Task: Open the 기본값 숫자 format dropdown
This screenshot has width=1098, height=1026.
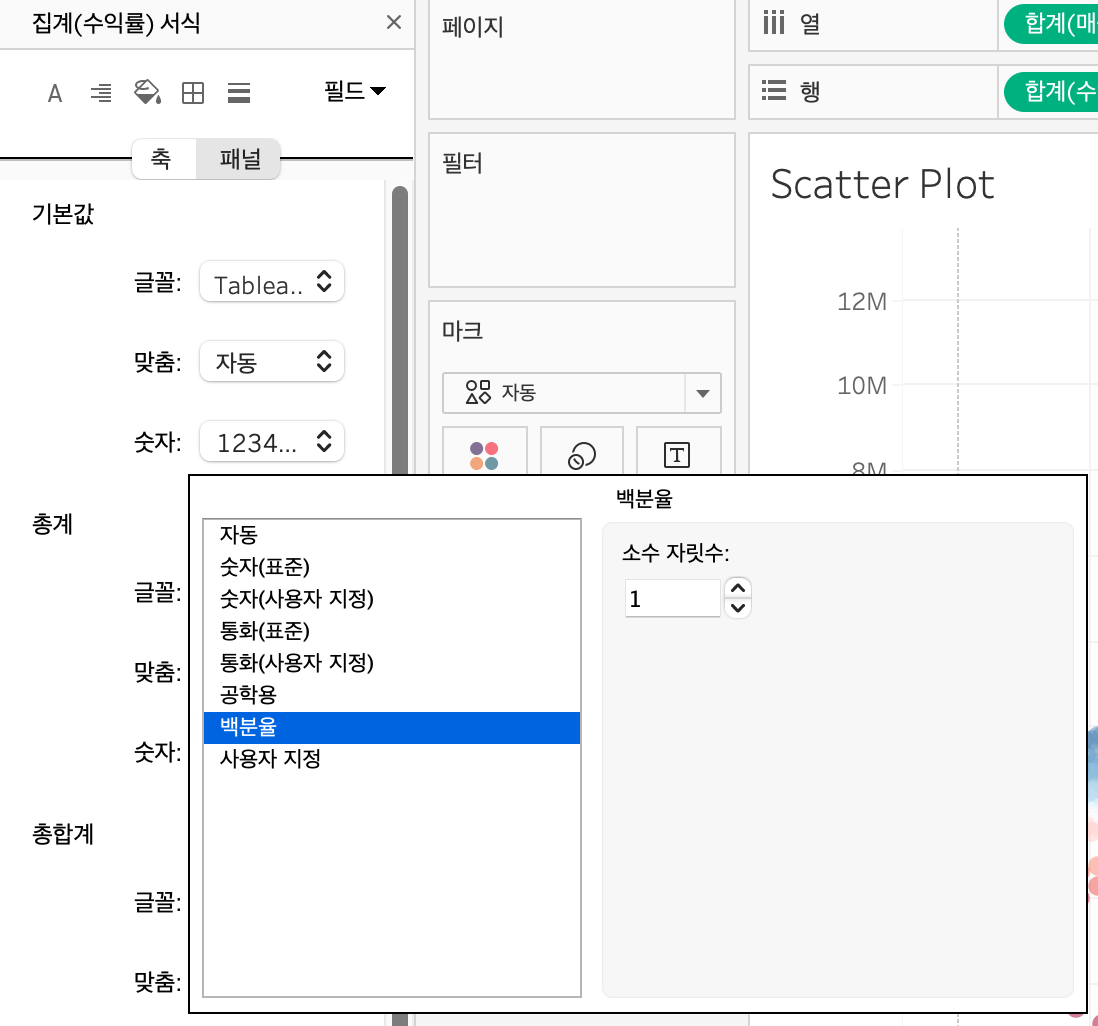Action: pos(272,441)
